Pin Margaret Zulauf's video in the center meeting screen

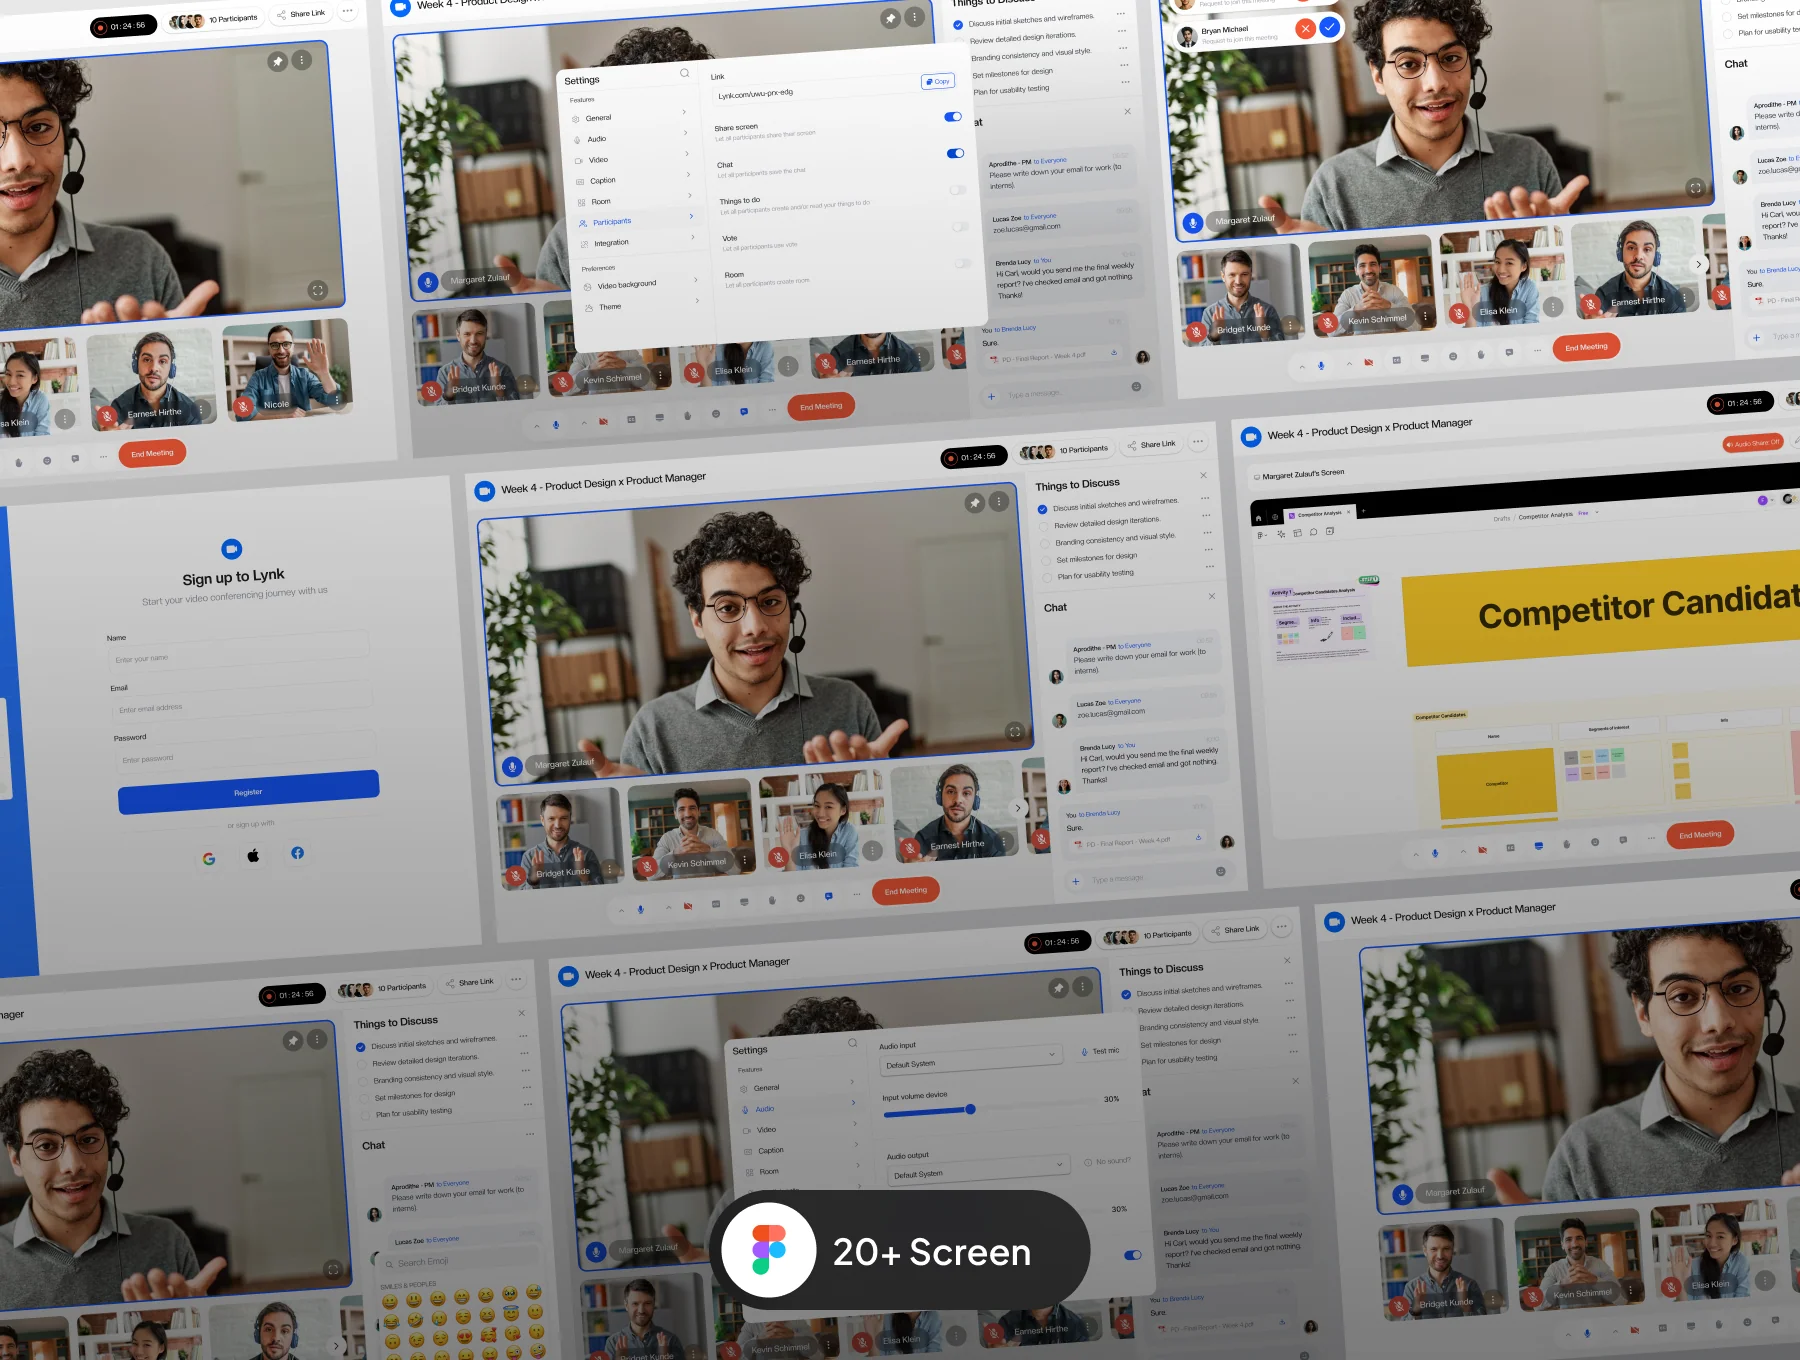975,503
